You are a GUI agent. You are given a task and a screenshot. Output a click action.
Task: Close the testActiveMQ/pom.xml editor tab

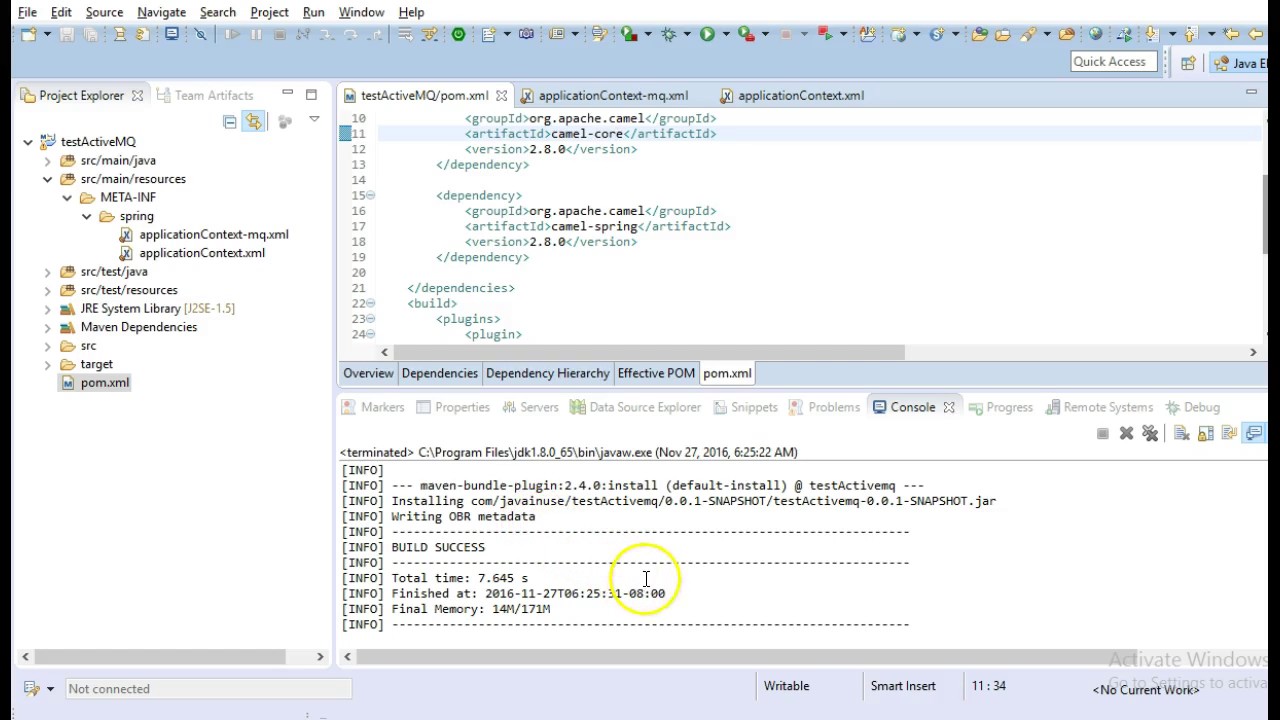click(x=501, y=96)
